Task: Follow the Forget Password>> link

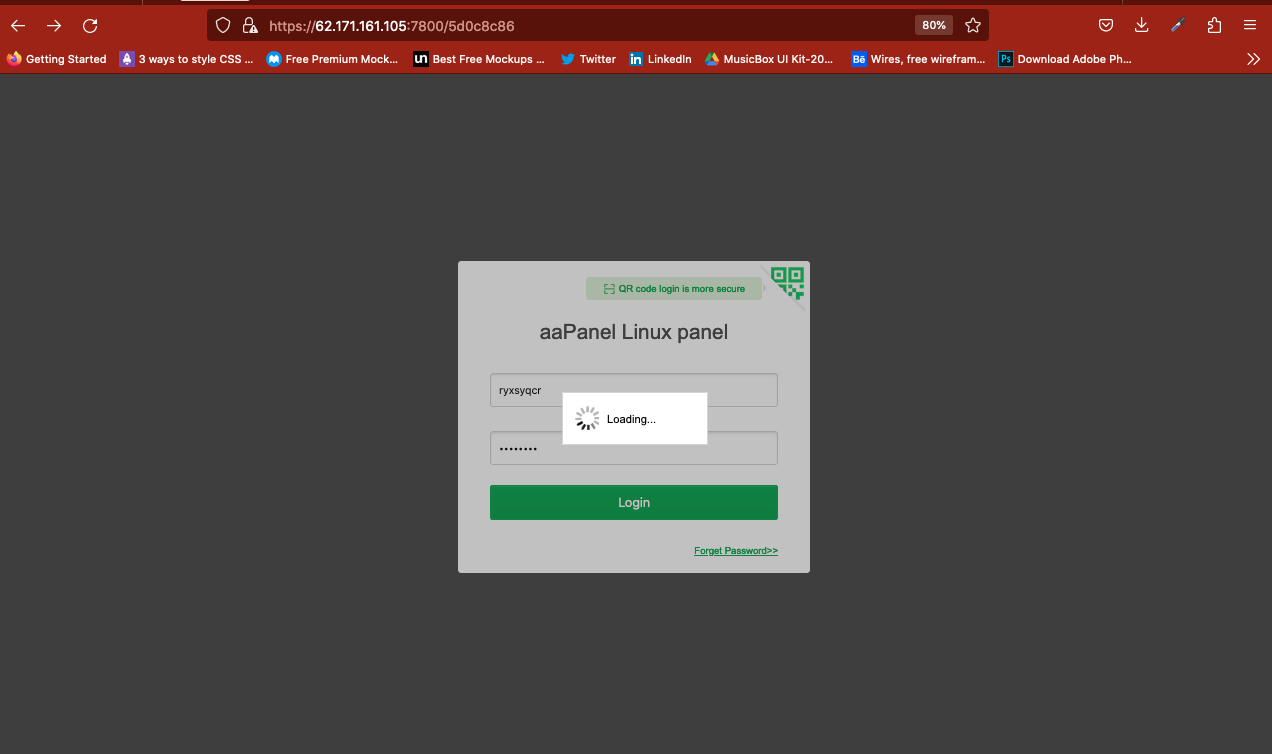Action: click(x=736, y=551)
